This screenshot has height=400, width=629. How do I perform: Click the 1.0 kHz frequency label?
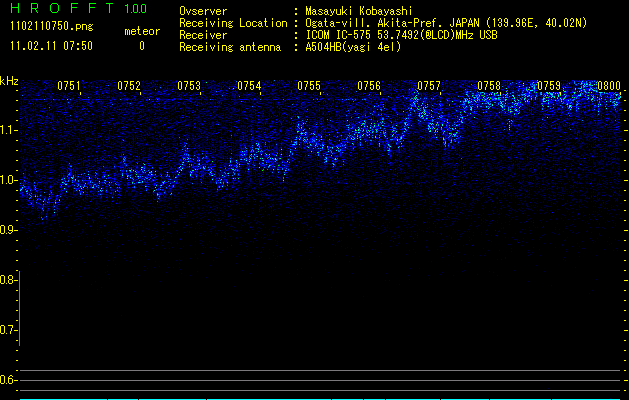point(9,180)
